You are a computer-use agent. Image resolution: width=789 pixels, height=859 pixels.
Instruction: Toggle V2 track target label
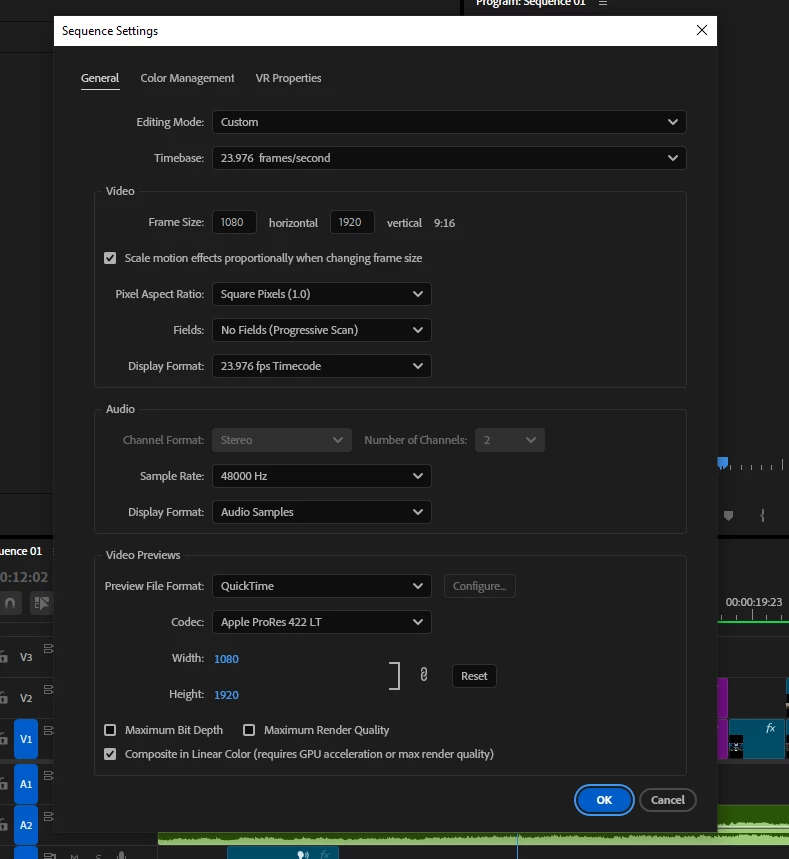click(x=26, y=698)
